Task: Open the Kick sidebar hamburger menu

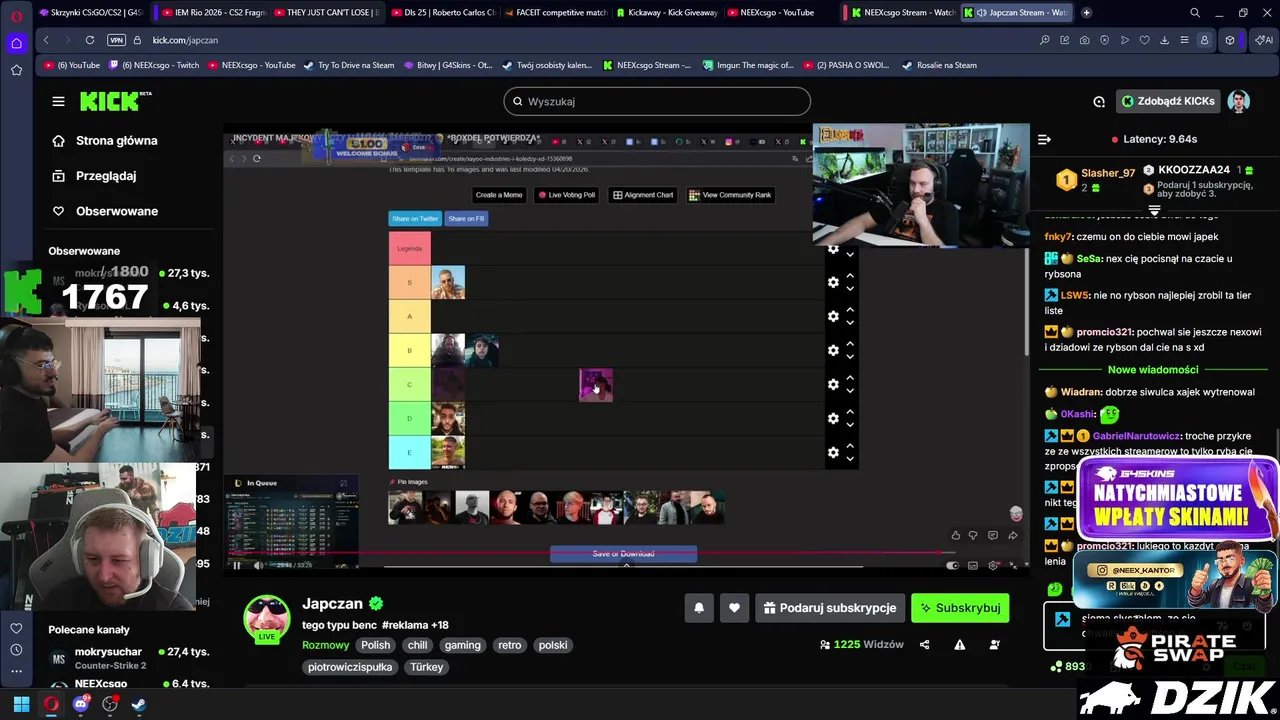Action: [x=58, y=101]
